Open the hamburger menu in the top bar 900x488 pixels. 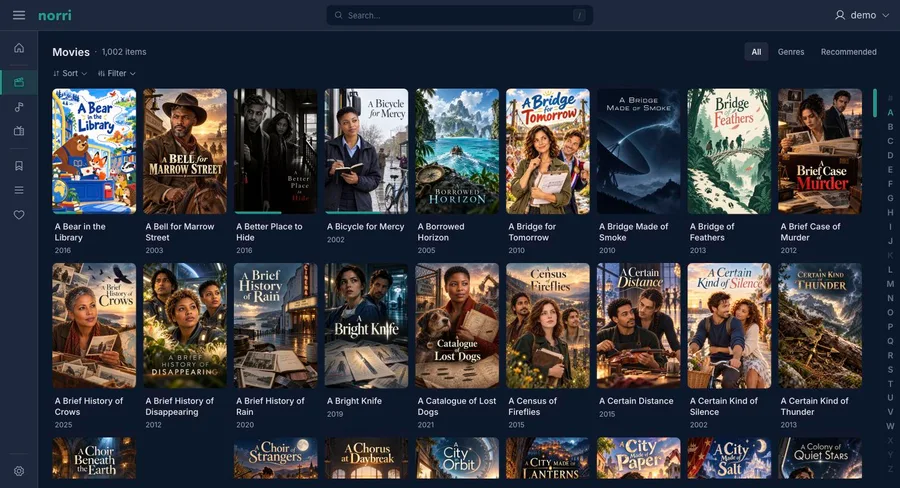(x=19, y=15)
